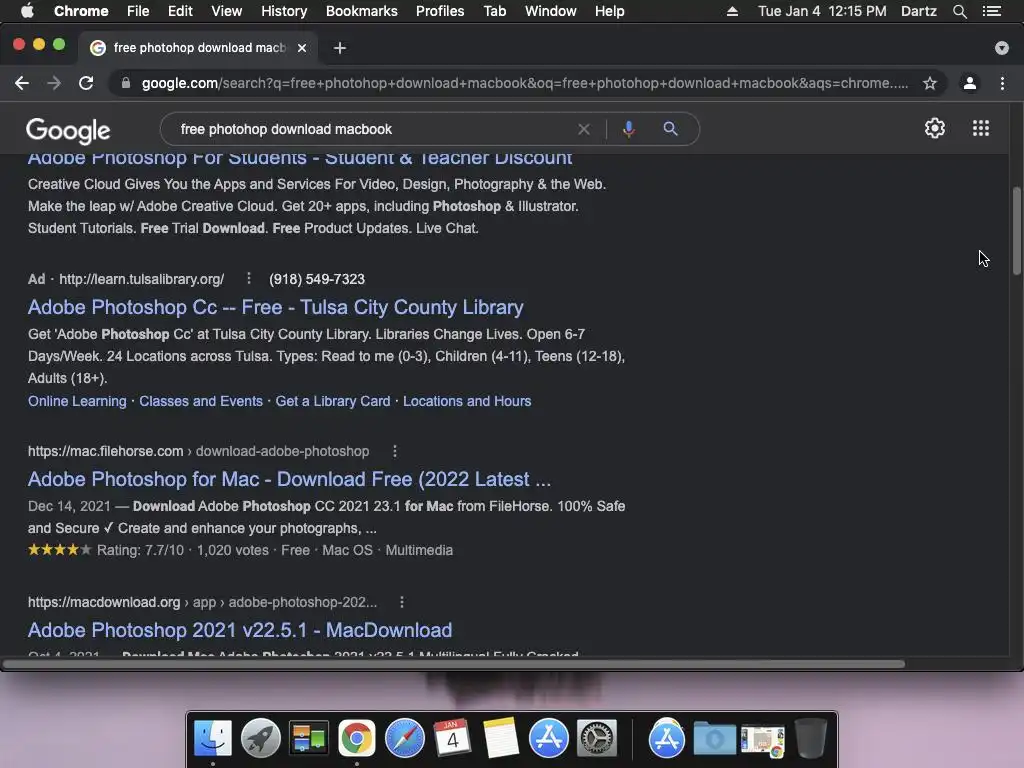Open System Preferences from the Dock
The width and height of the screenshot is (1024, 768).
[596, 738]
